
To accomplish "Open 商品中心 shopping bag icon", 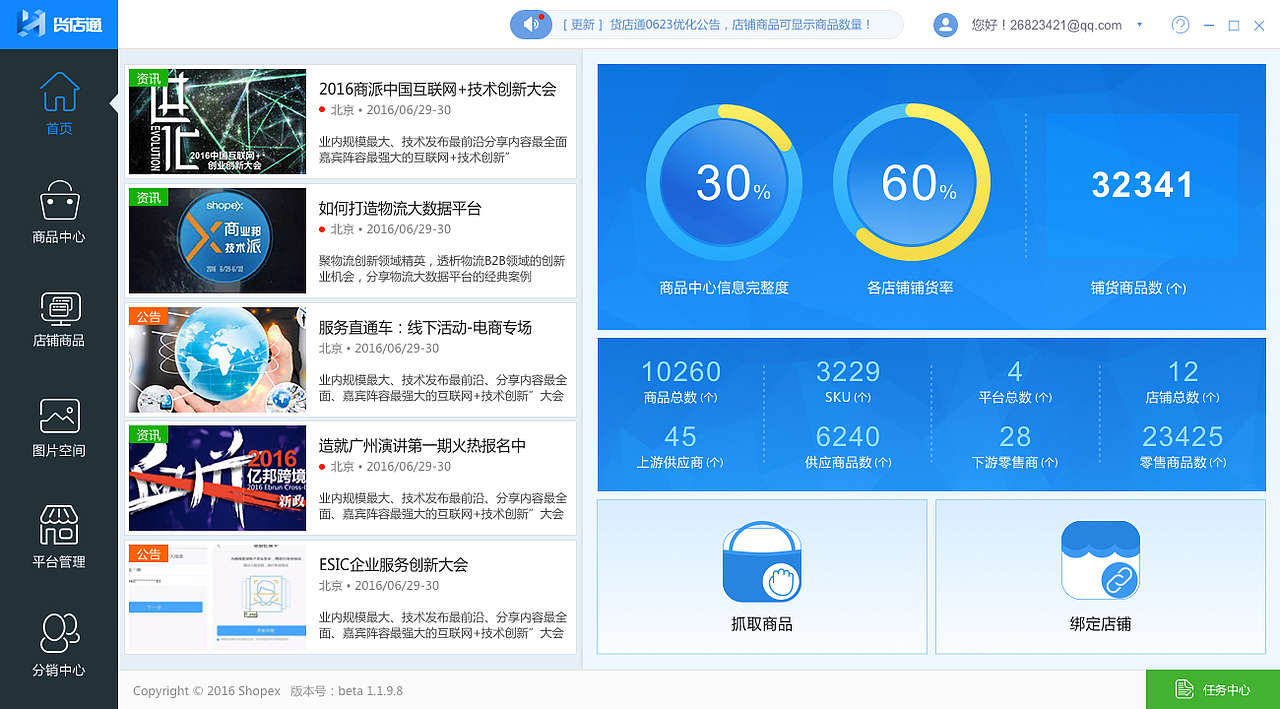I will [59, 201].
